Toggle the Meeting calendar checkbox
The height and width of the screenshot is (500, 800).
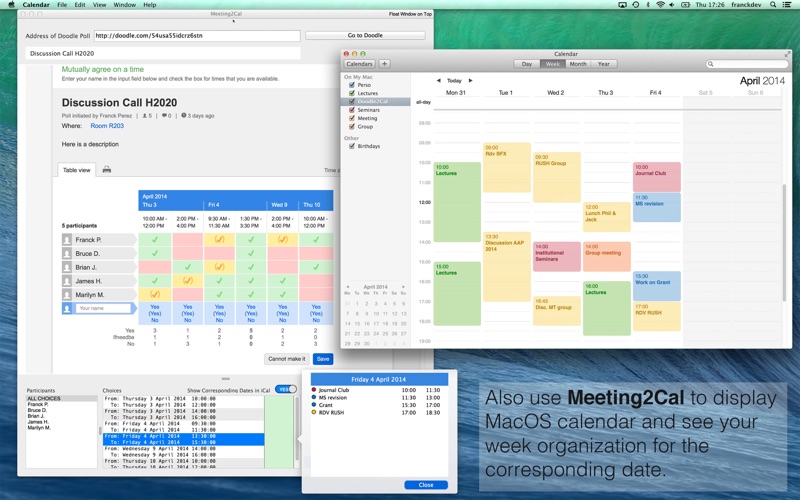tap(352, 118)
